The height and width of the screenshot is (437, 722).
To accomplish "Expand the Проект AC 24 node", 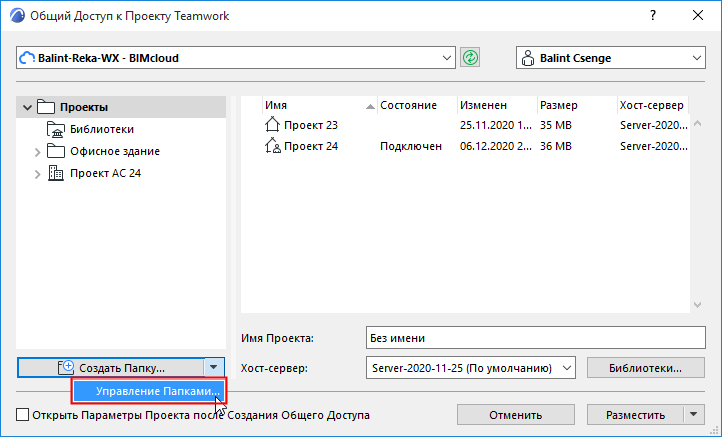I will [x=38, y=174].
